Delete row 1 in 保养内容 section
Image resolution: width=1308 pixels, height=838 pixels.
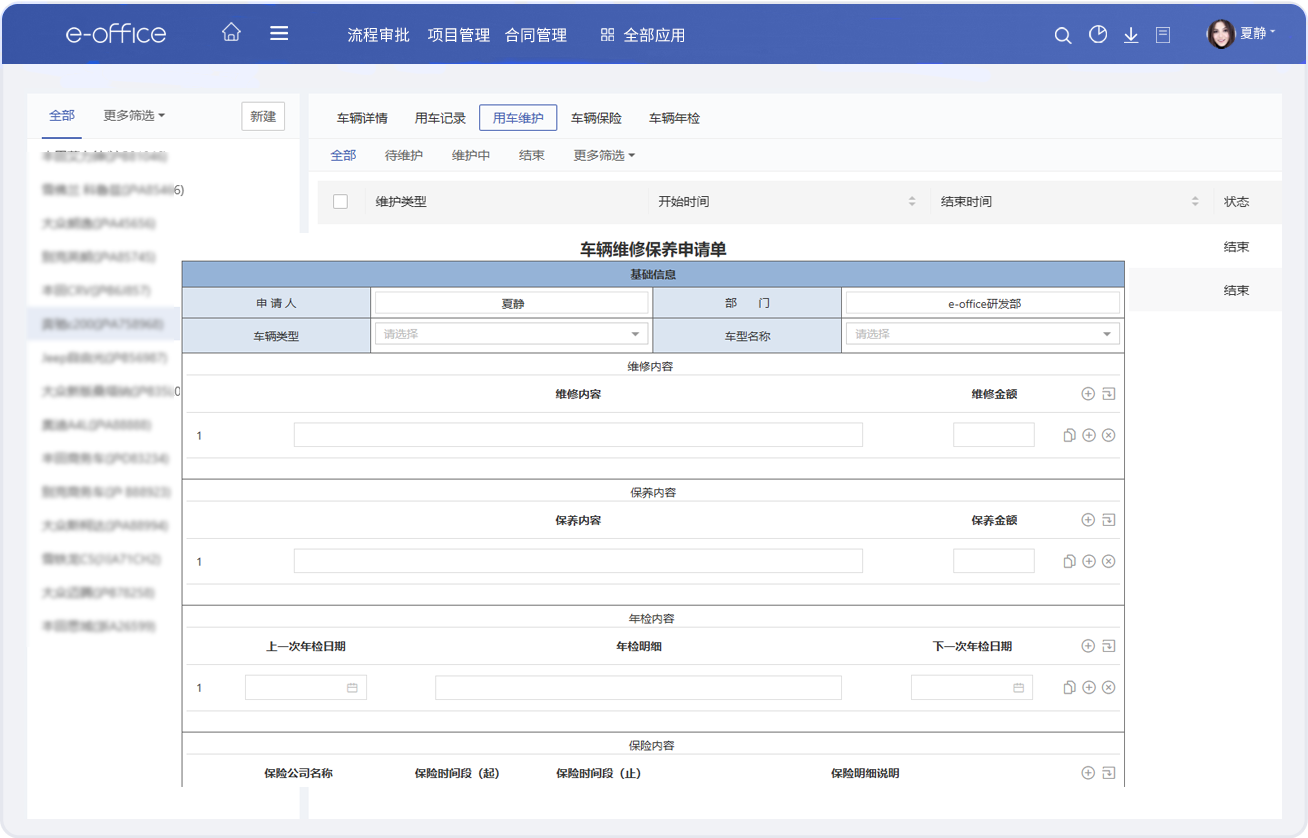click(1108, 561)
